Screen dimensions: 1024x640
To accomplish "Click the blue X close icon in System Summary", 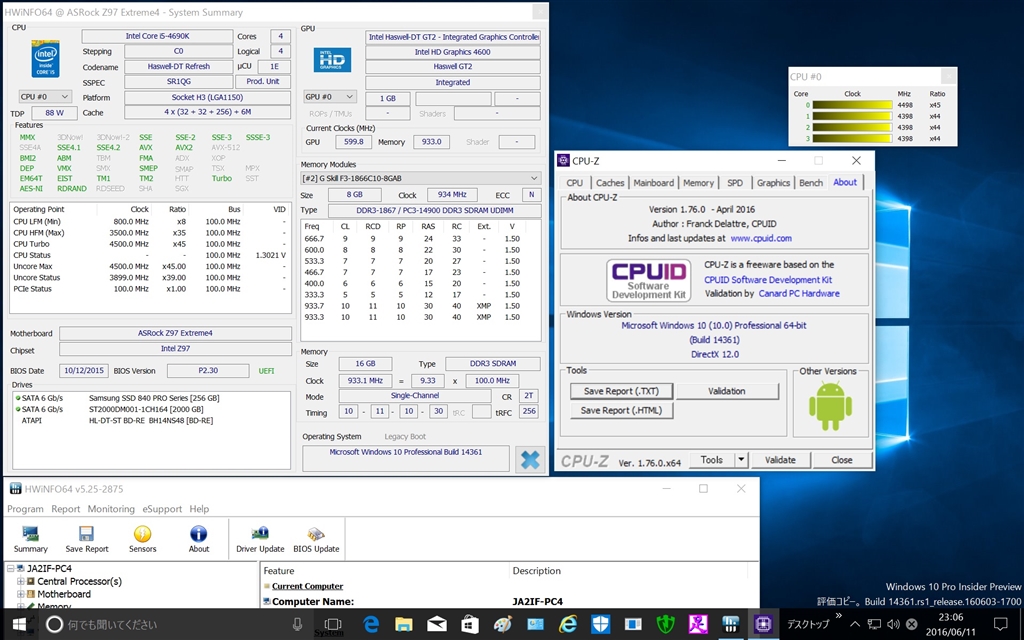I will [x=529, y=459].
